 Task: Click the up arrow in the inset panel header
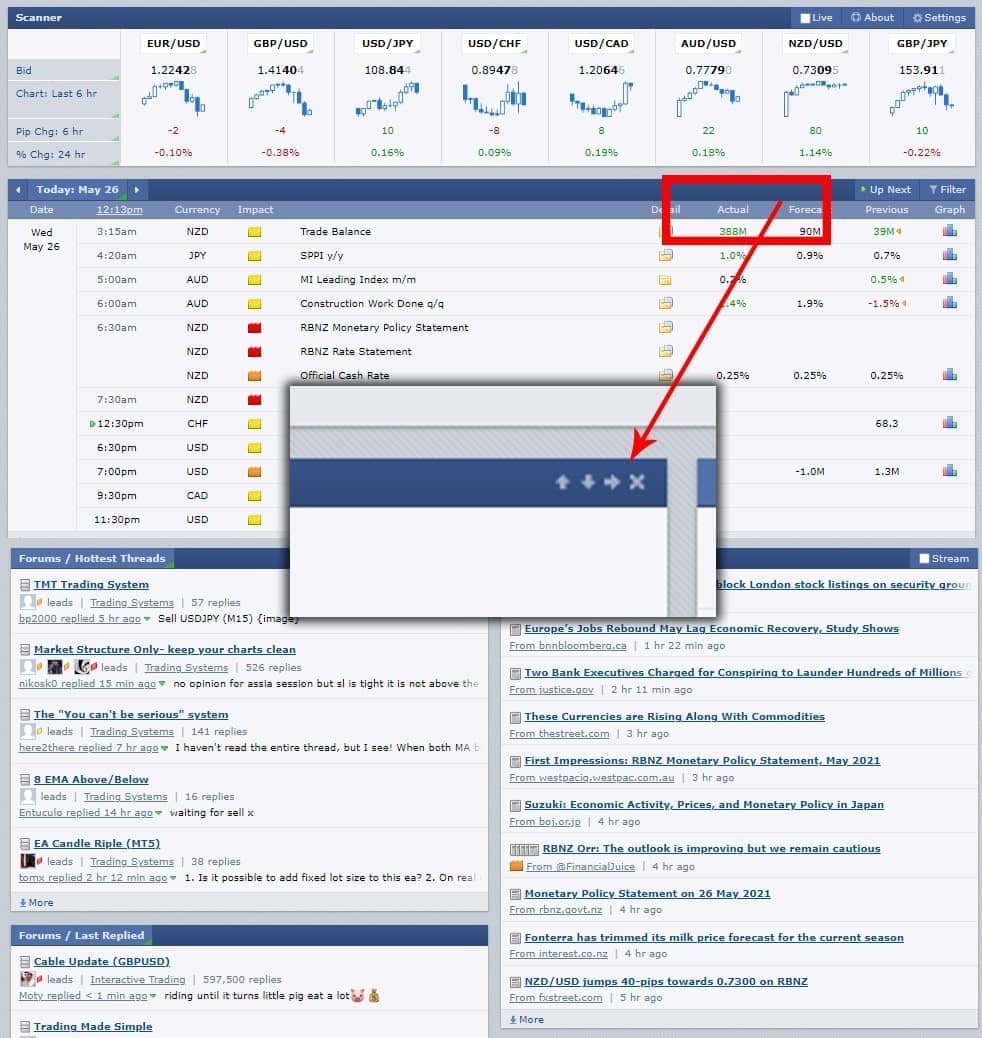click(x=563, y=482)
